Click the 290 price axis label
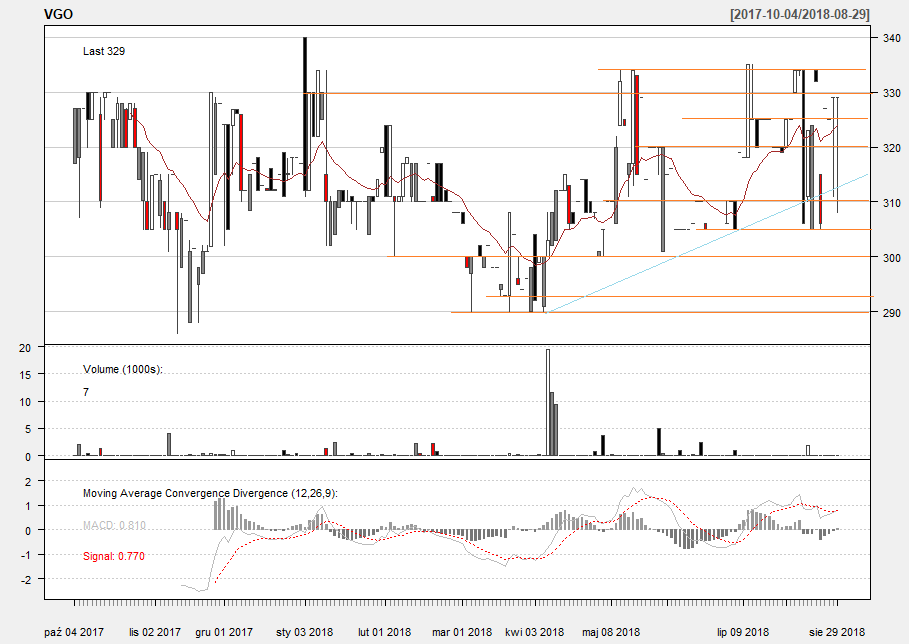 coord(892,313)
